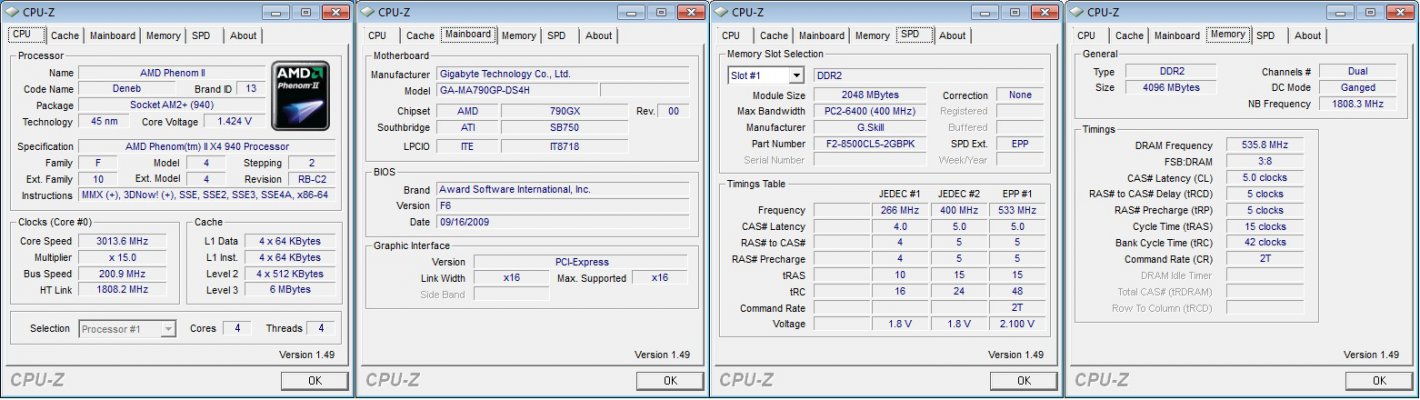Open SPD tab in first CPU-Z window
Screen dimensions: 1420x400
click(x=201, y=35)
